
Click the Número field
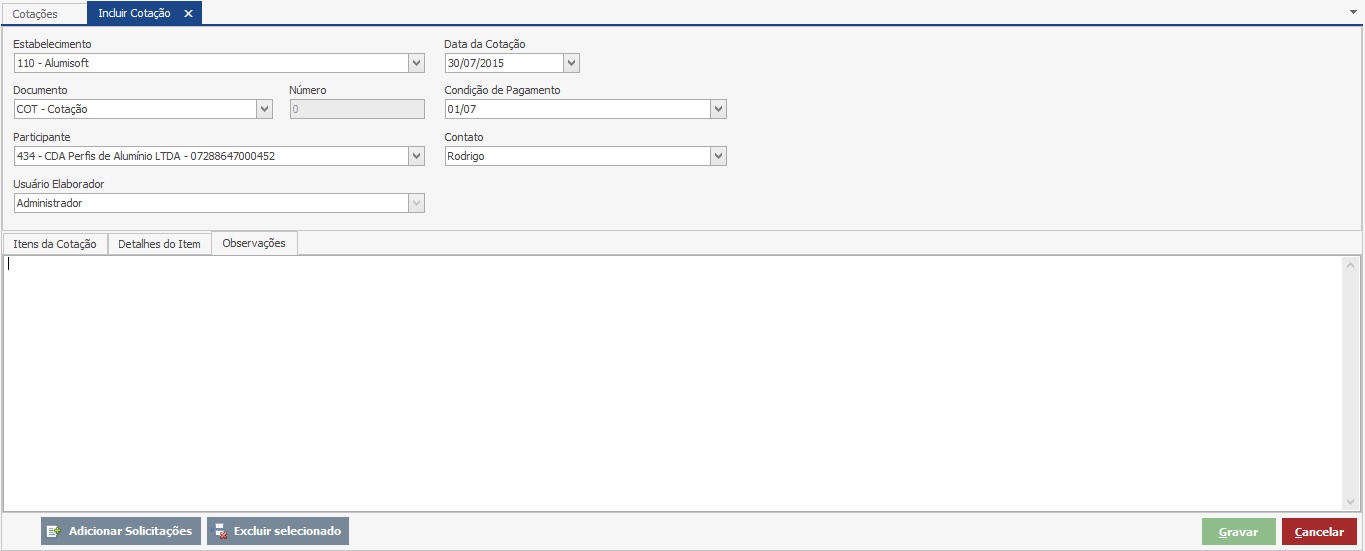[356, 109]
